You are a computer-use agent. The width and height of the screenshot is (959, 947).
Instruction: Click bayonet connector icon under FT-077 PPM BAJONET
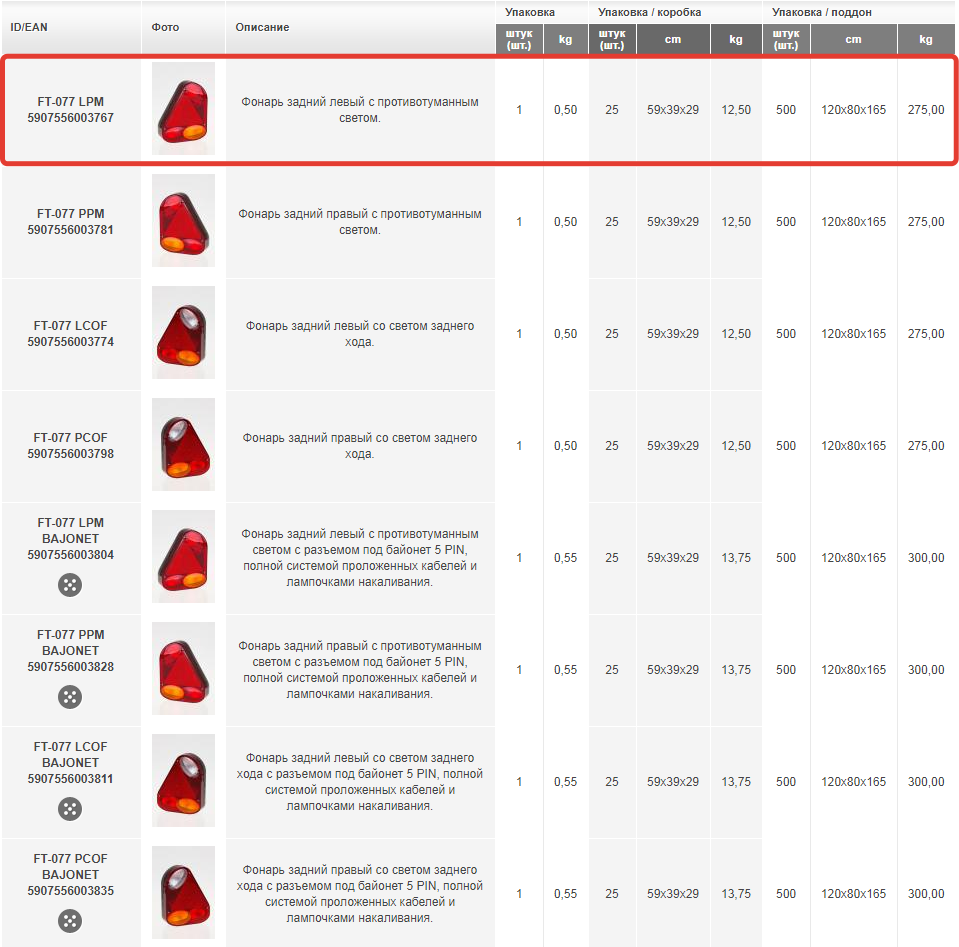[x=70, y=697]
